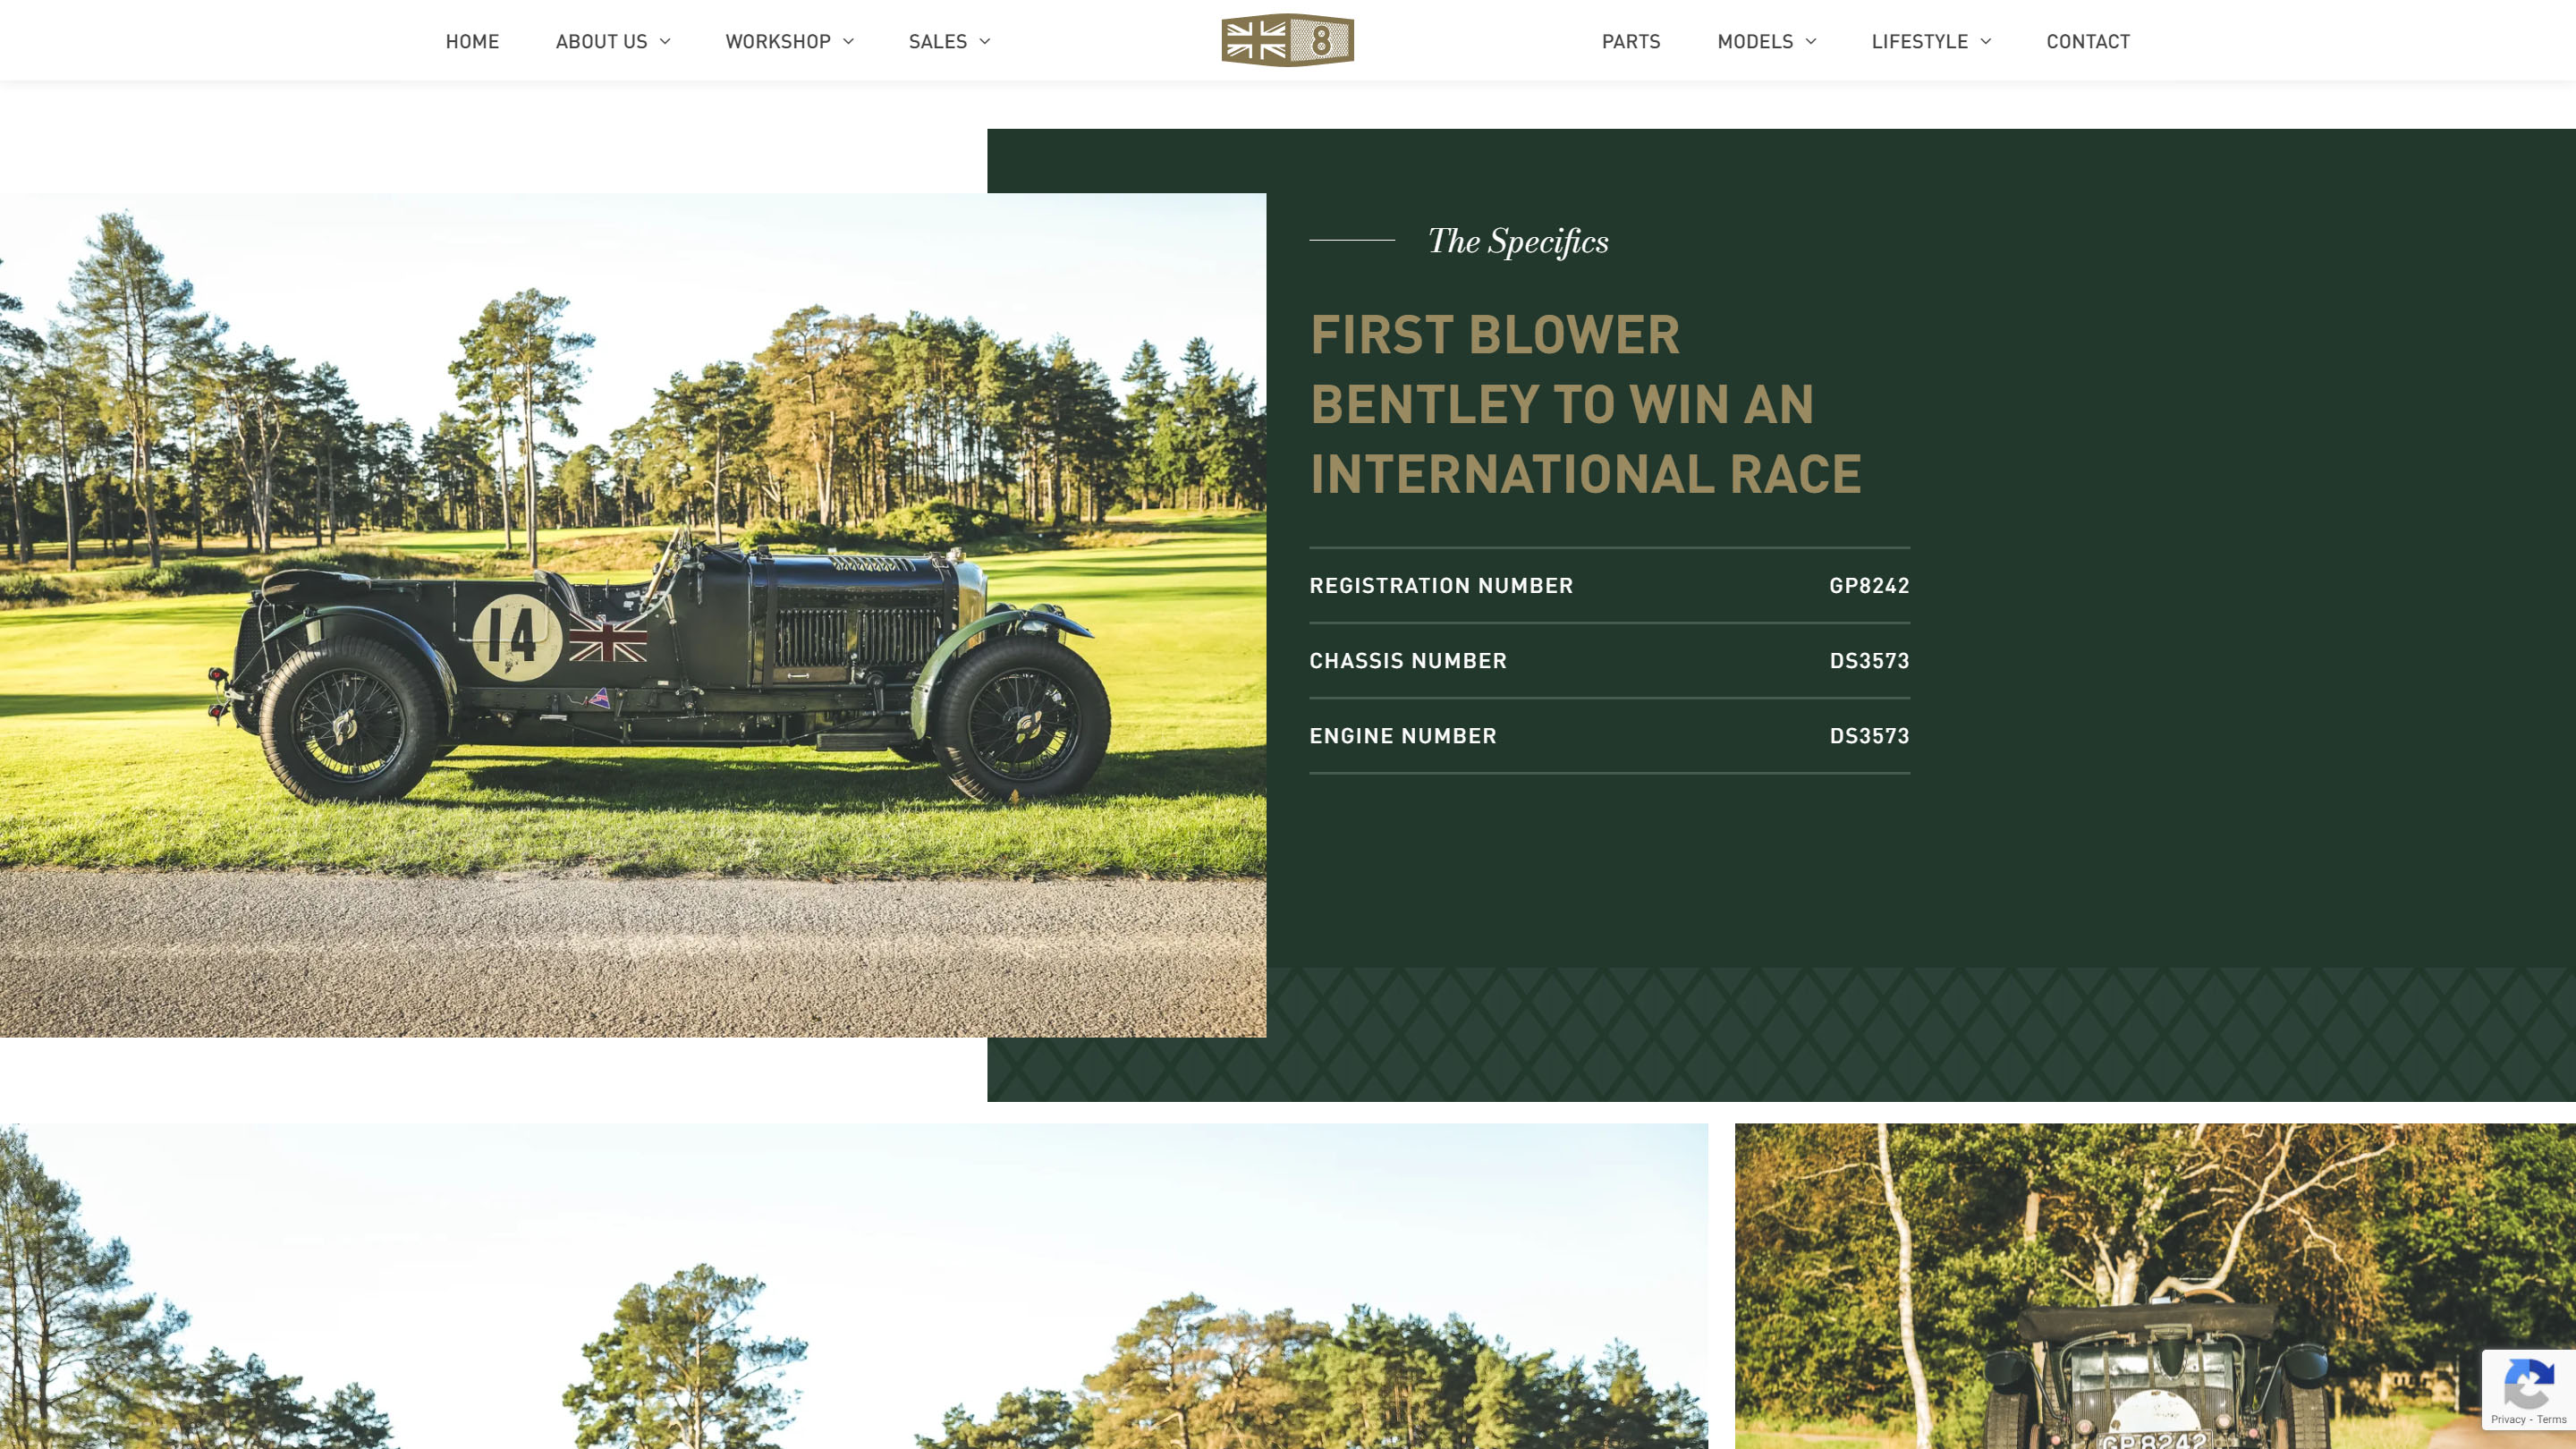Screen dimensions: 2576x1449
Task: Go to the Home page
Action: (x=472, y=41)
